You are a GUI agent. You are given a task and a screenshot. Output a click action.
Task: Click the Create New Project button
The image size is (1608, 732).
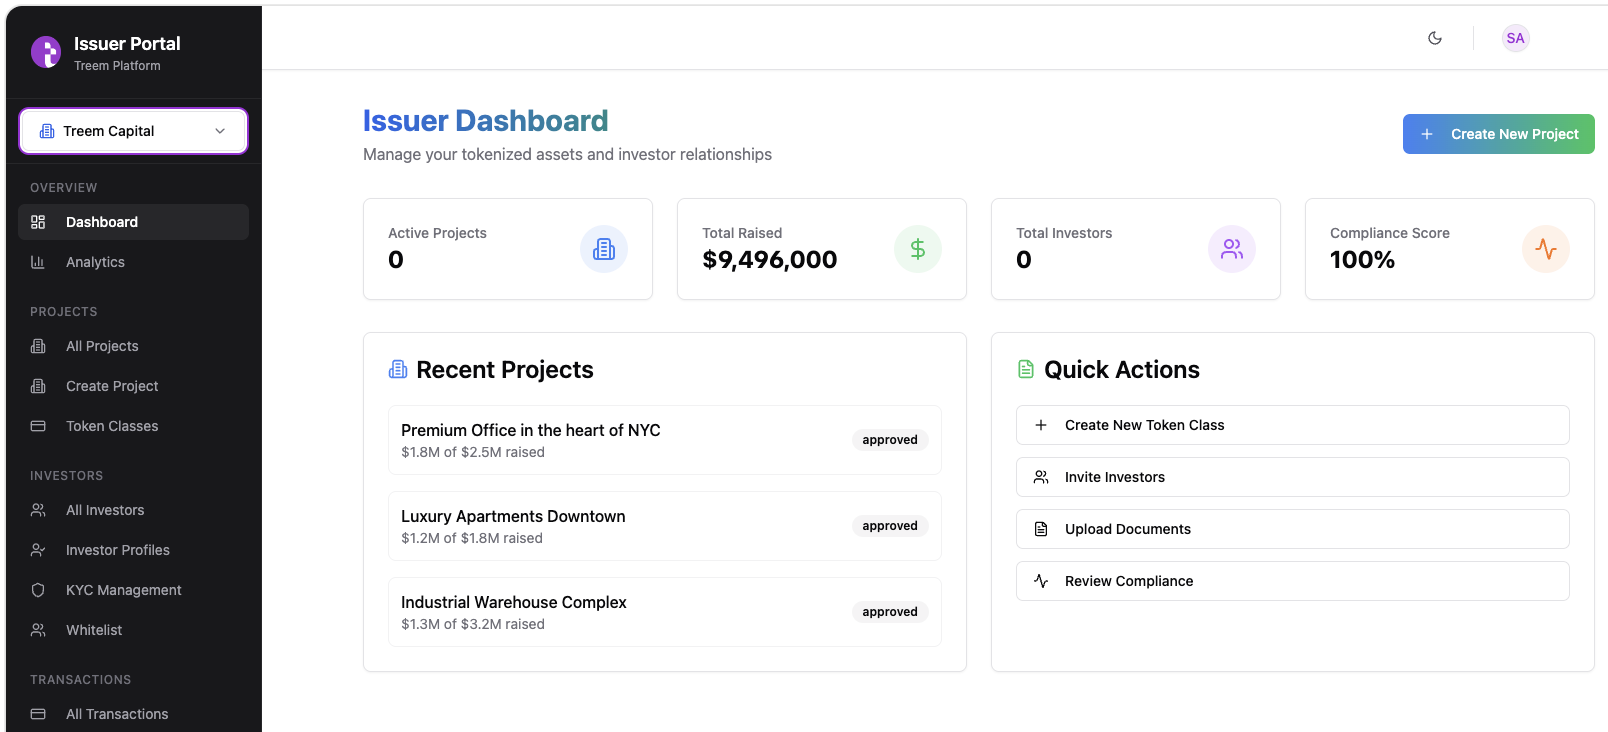(x=1498, y=134)
